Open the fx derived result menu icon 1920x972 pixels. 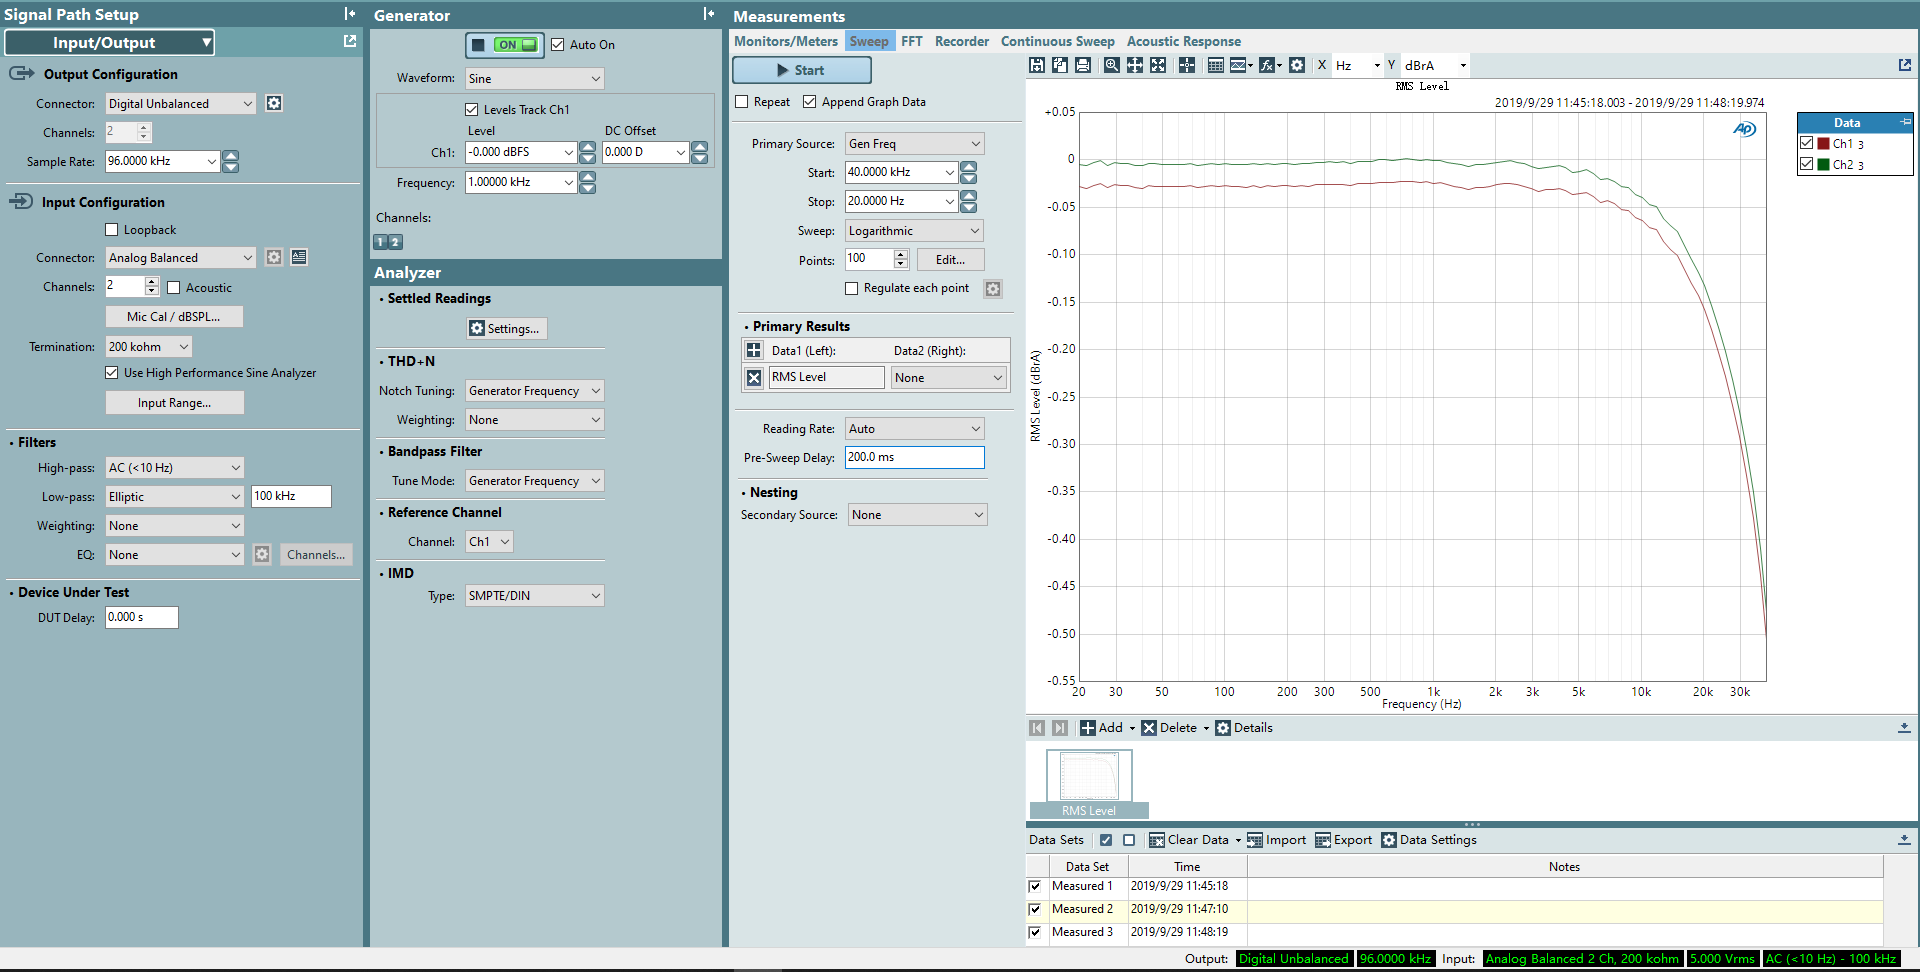[x=1270, y=65]
